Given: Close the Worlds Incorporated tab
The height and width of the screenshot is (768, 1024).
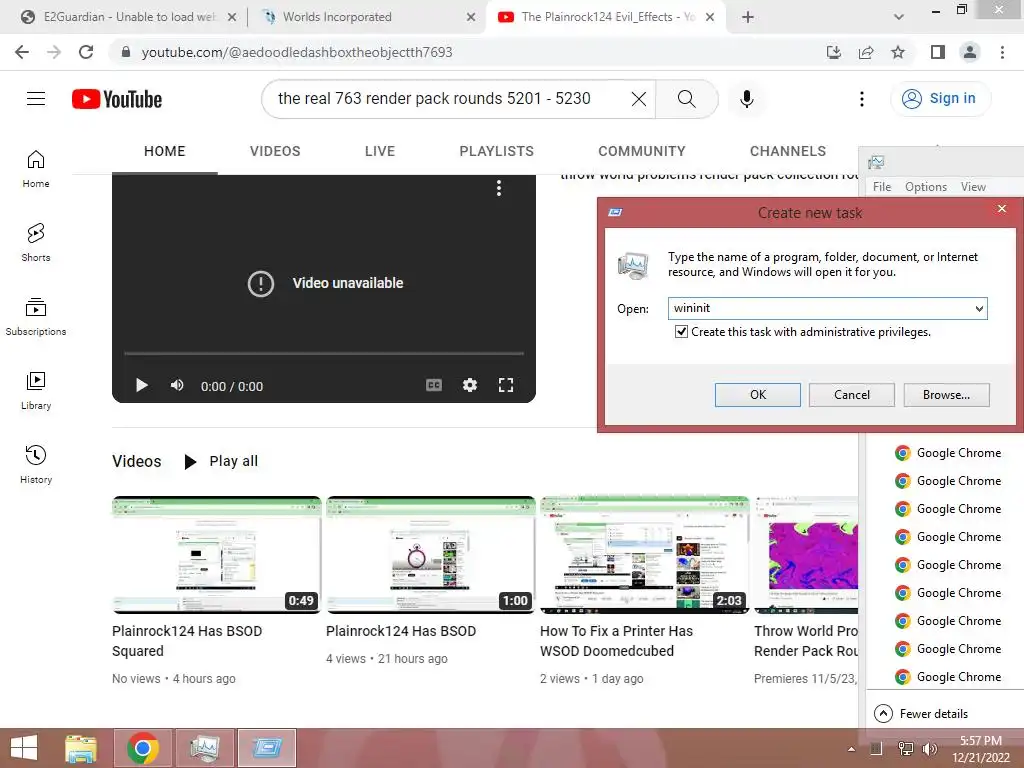Looking at the screenshot, I should (471, 17).
